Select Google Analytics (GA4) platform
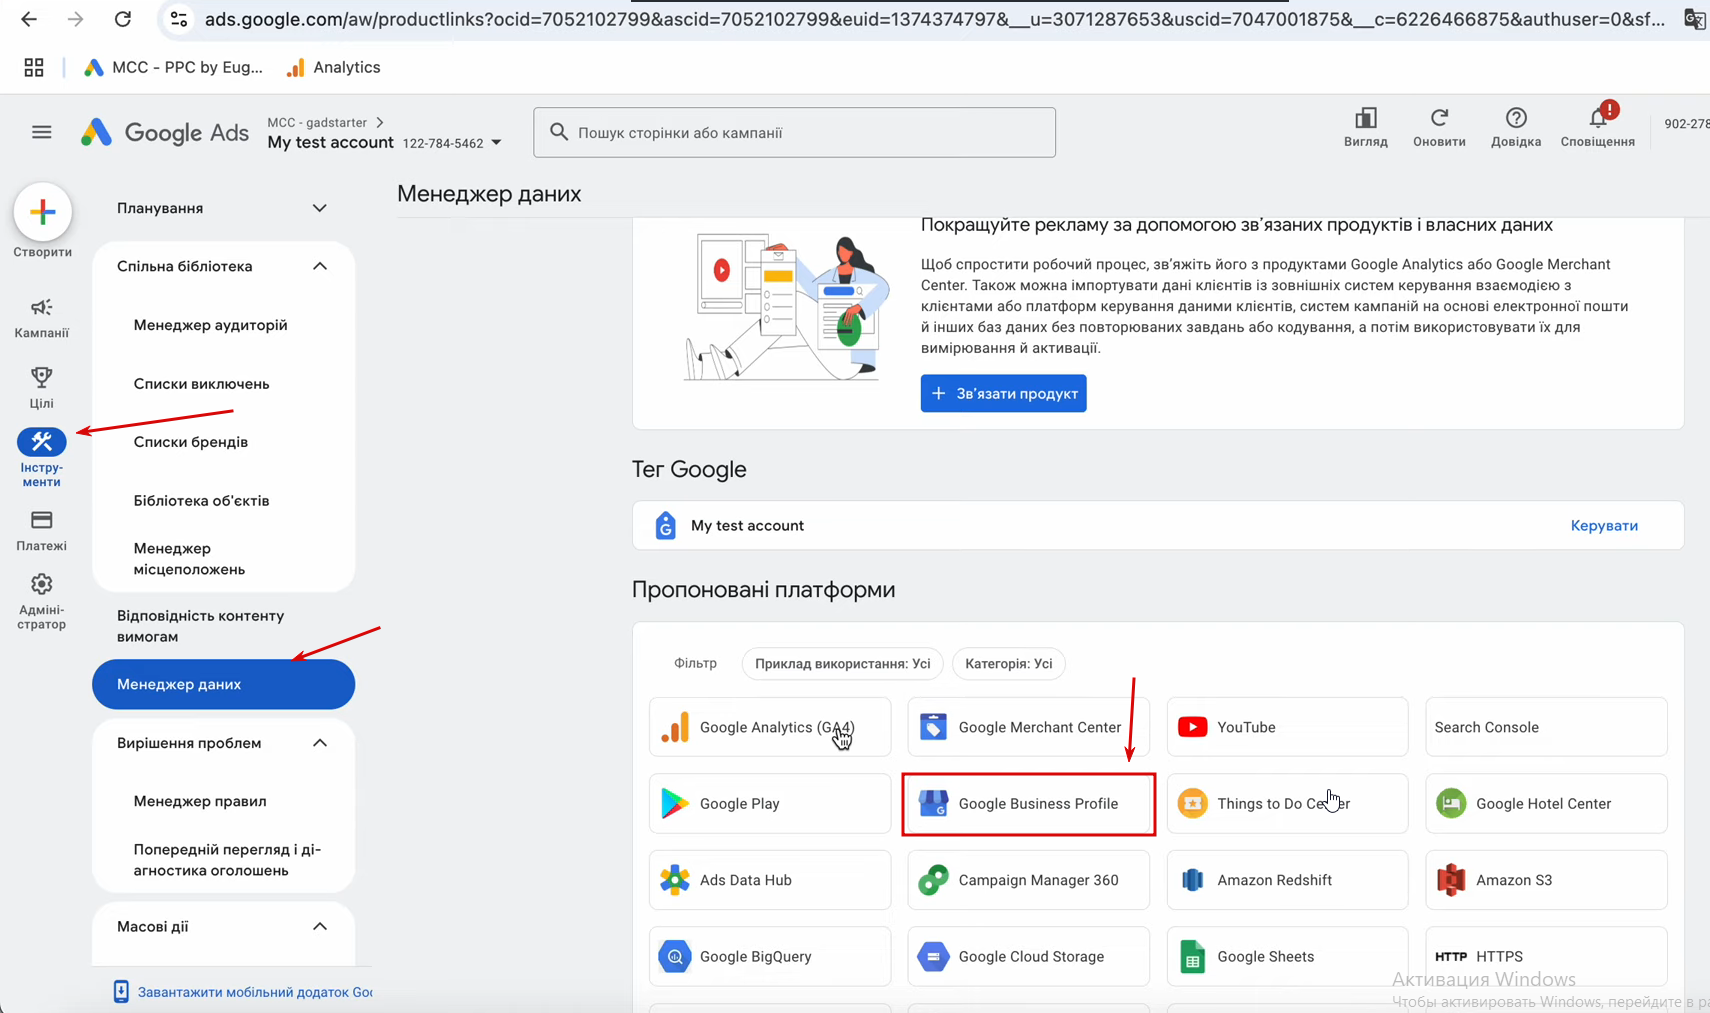Image resolution: width=1710 pixels, height=1013 pixels. (770, 727)
